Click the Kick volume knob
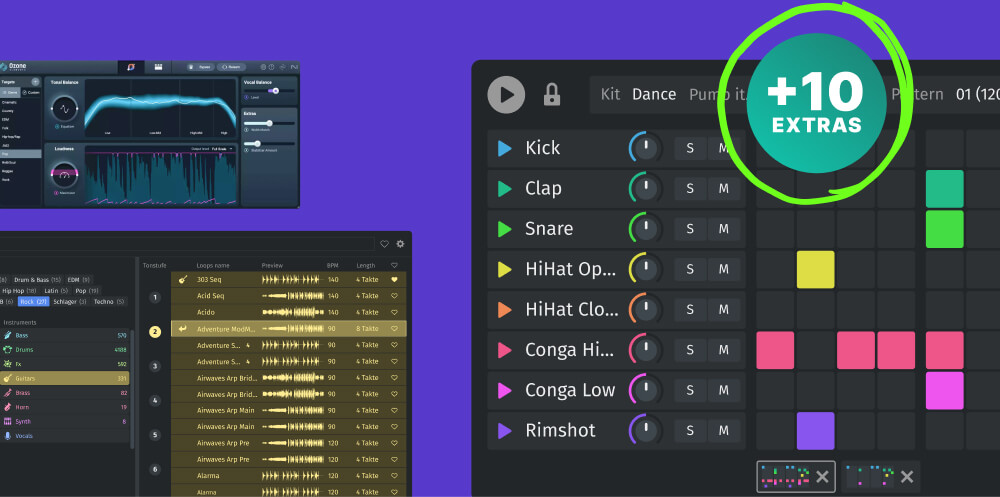 pyautogui.click(x=646, y=148)
